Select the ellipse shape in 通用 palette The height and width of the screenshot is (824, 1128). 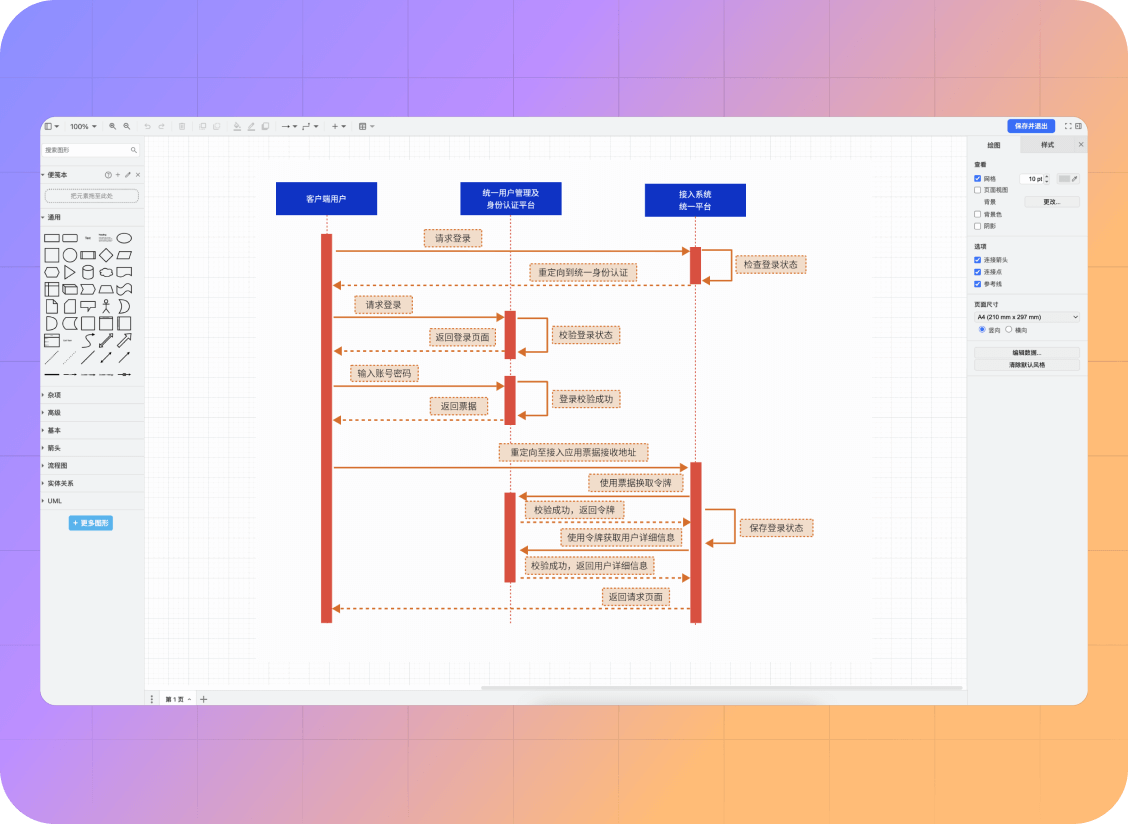click(x=124, y=238)
